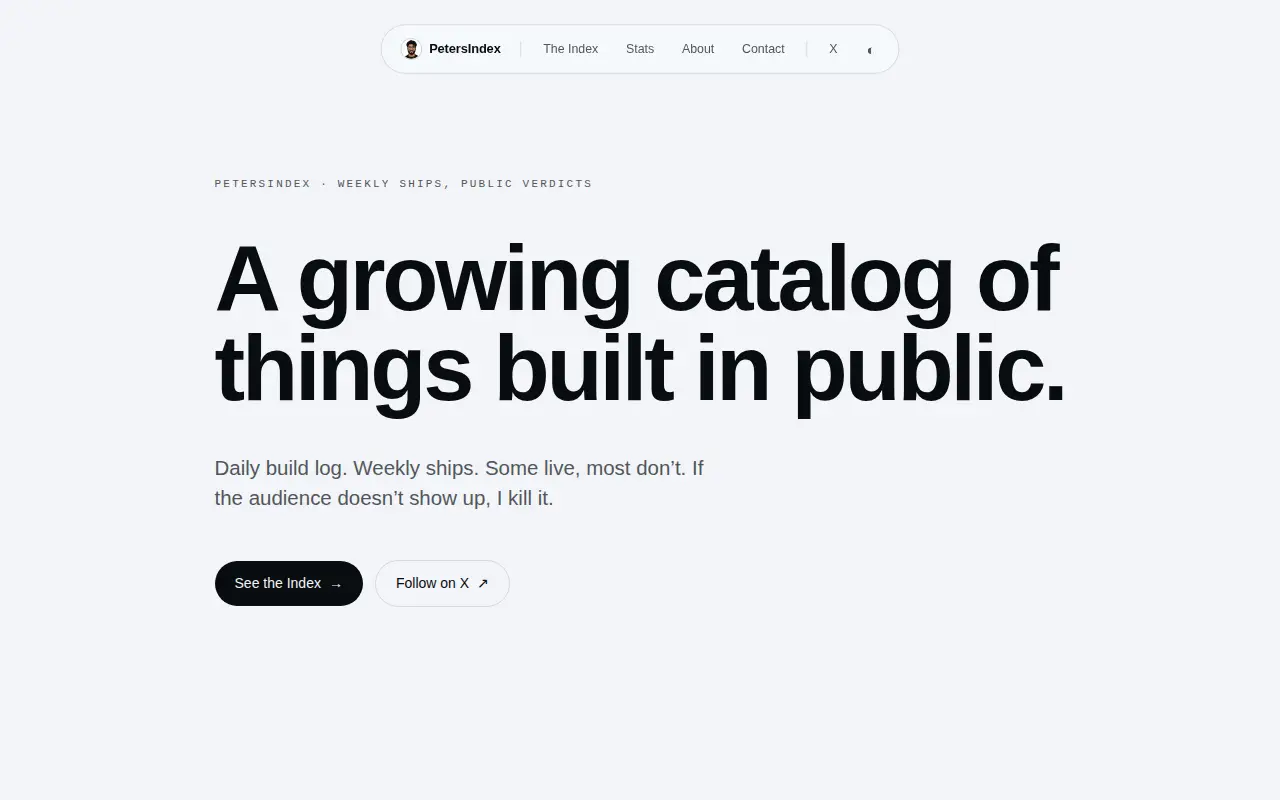Click the See the Index button
The image size is (1280, 800).
point(289,583)
